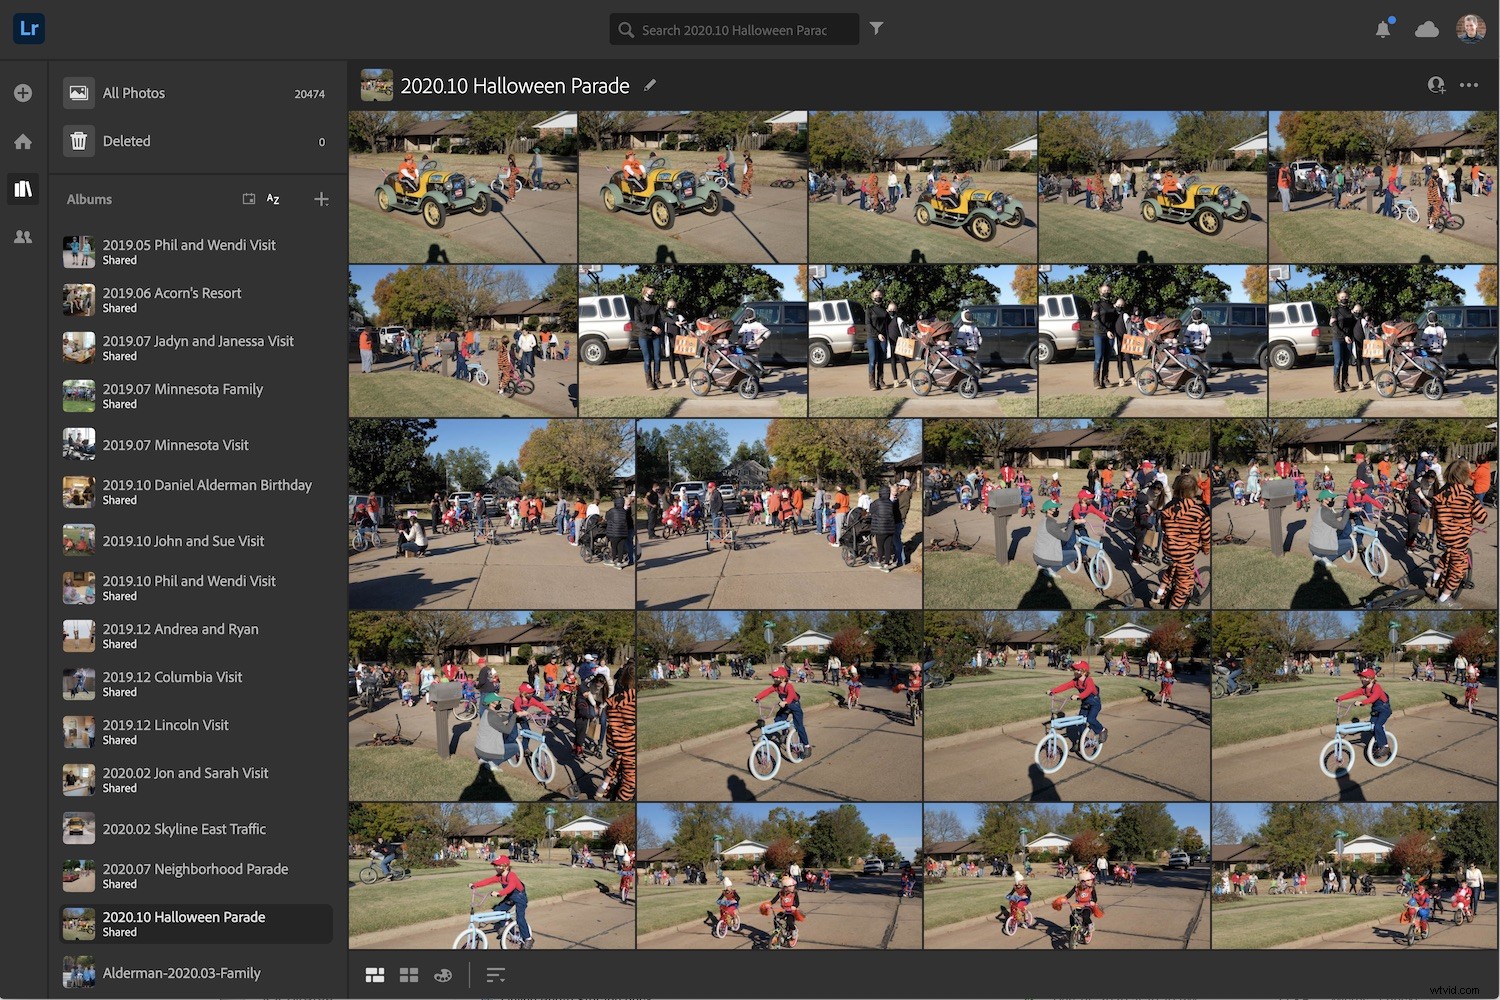1500x1000 pixels.
Task: Select the My Photos library icon
Action: point(23,188)
